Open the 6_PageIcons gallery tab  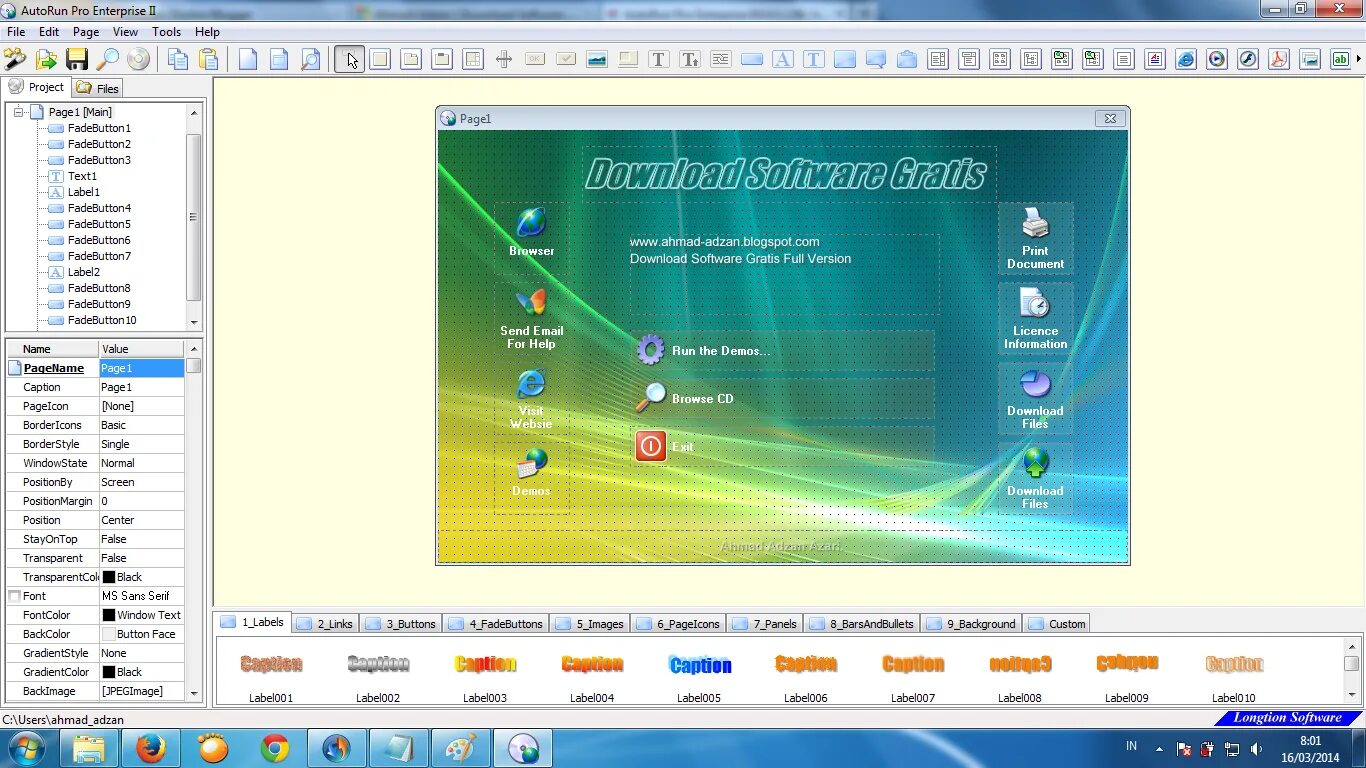pos(677,623)
